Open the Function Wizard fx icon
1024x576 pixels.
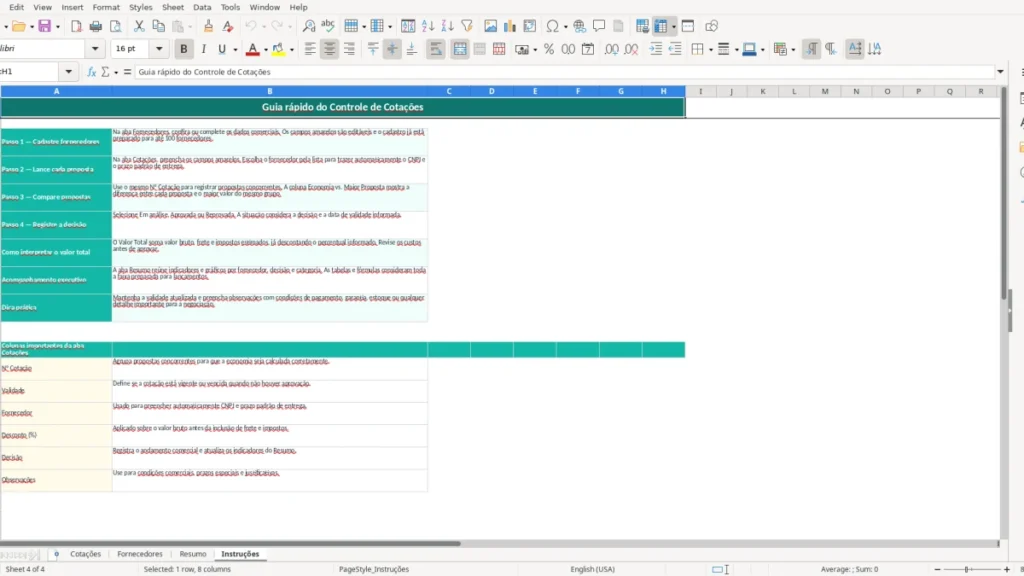tap(91, 72)
